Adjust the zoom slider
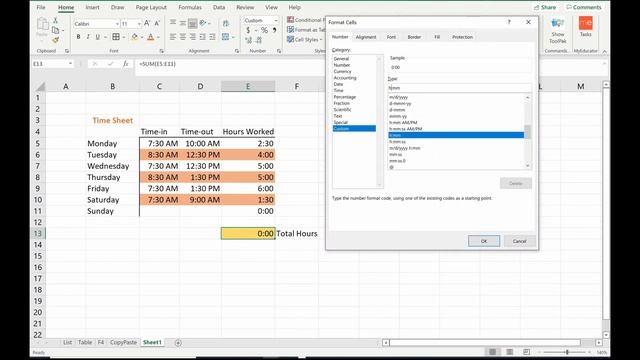This screenshot has height=360, width=640. pos(567,352)
